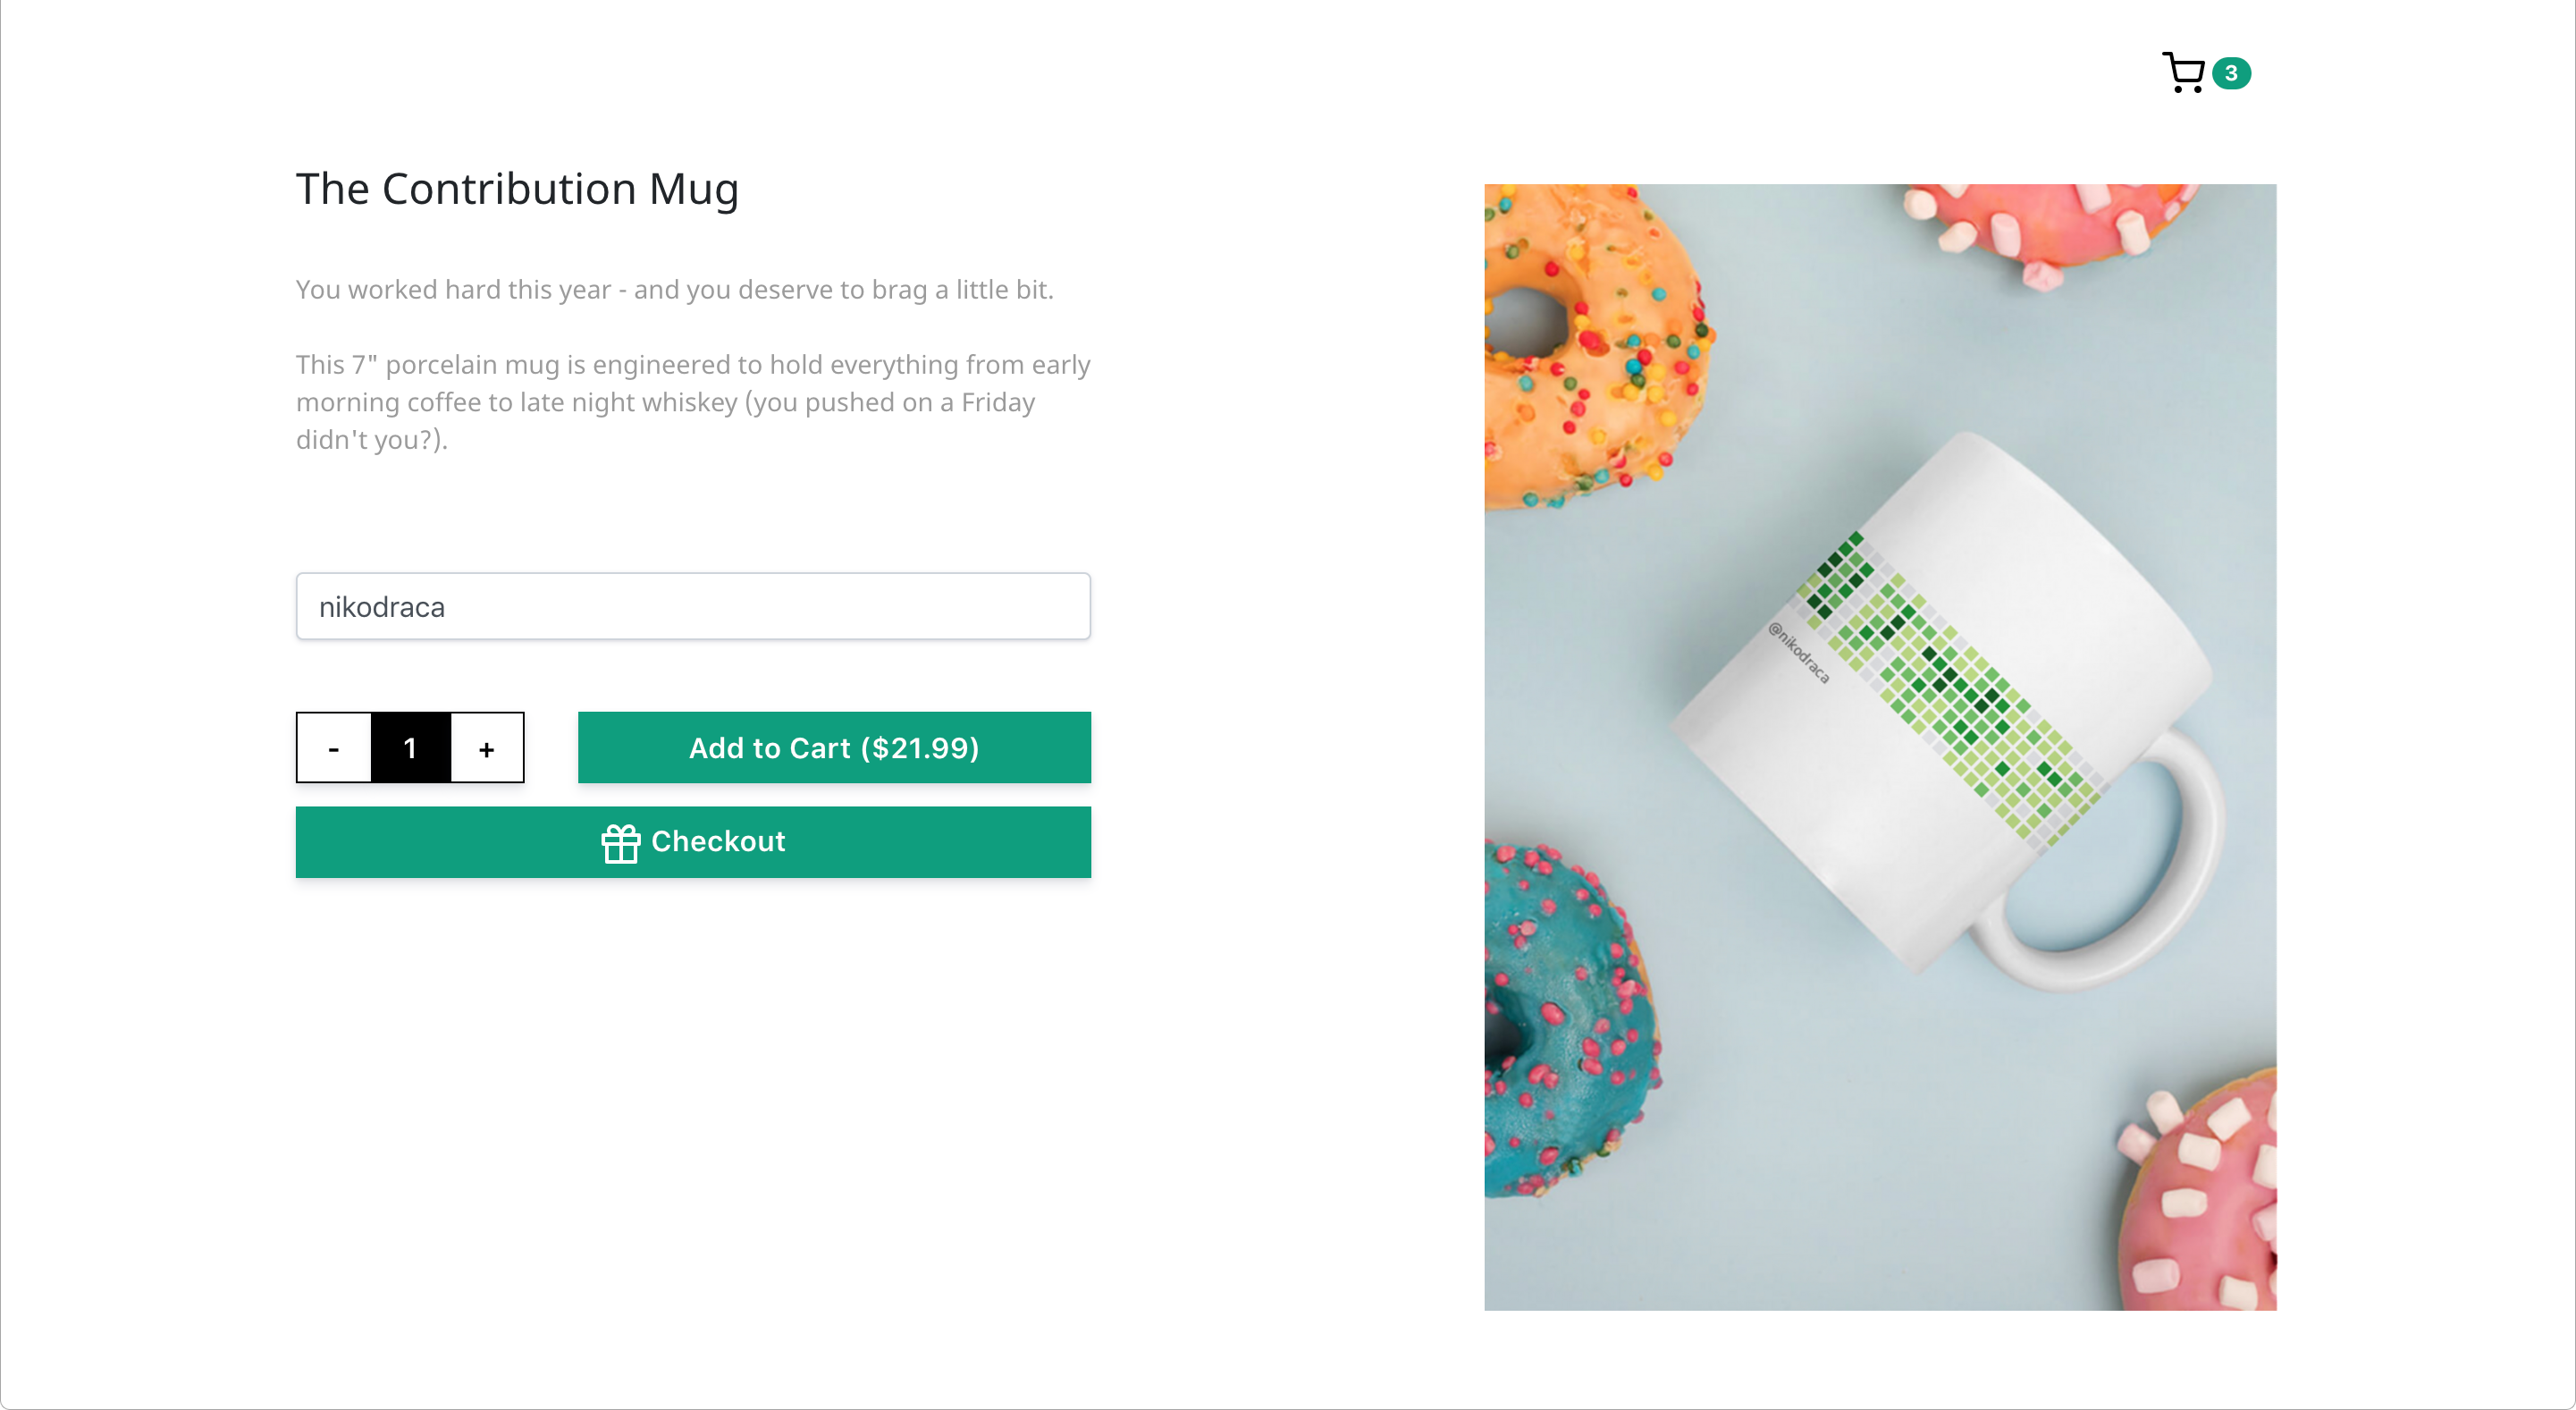Click the 'You worked hard' tagline text
Screen dimensions: 2576x1410
point(675,290)
